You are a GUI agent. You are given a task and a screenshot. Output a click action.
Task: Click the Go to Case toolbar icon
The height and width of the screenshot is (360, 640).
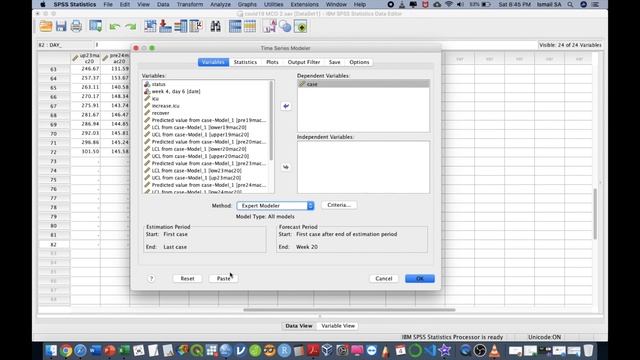point(150,27)
